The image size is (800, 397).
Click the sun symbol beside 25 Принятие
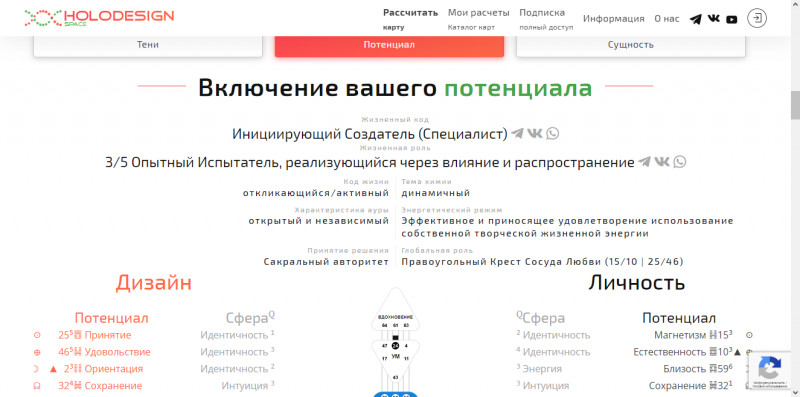coord(37,335)
